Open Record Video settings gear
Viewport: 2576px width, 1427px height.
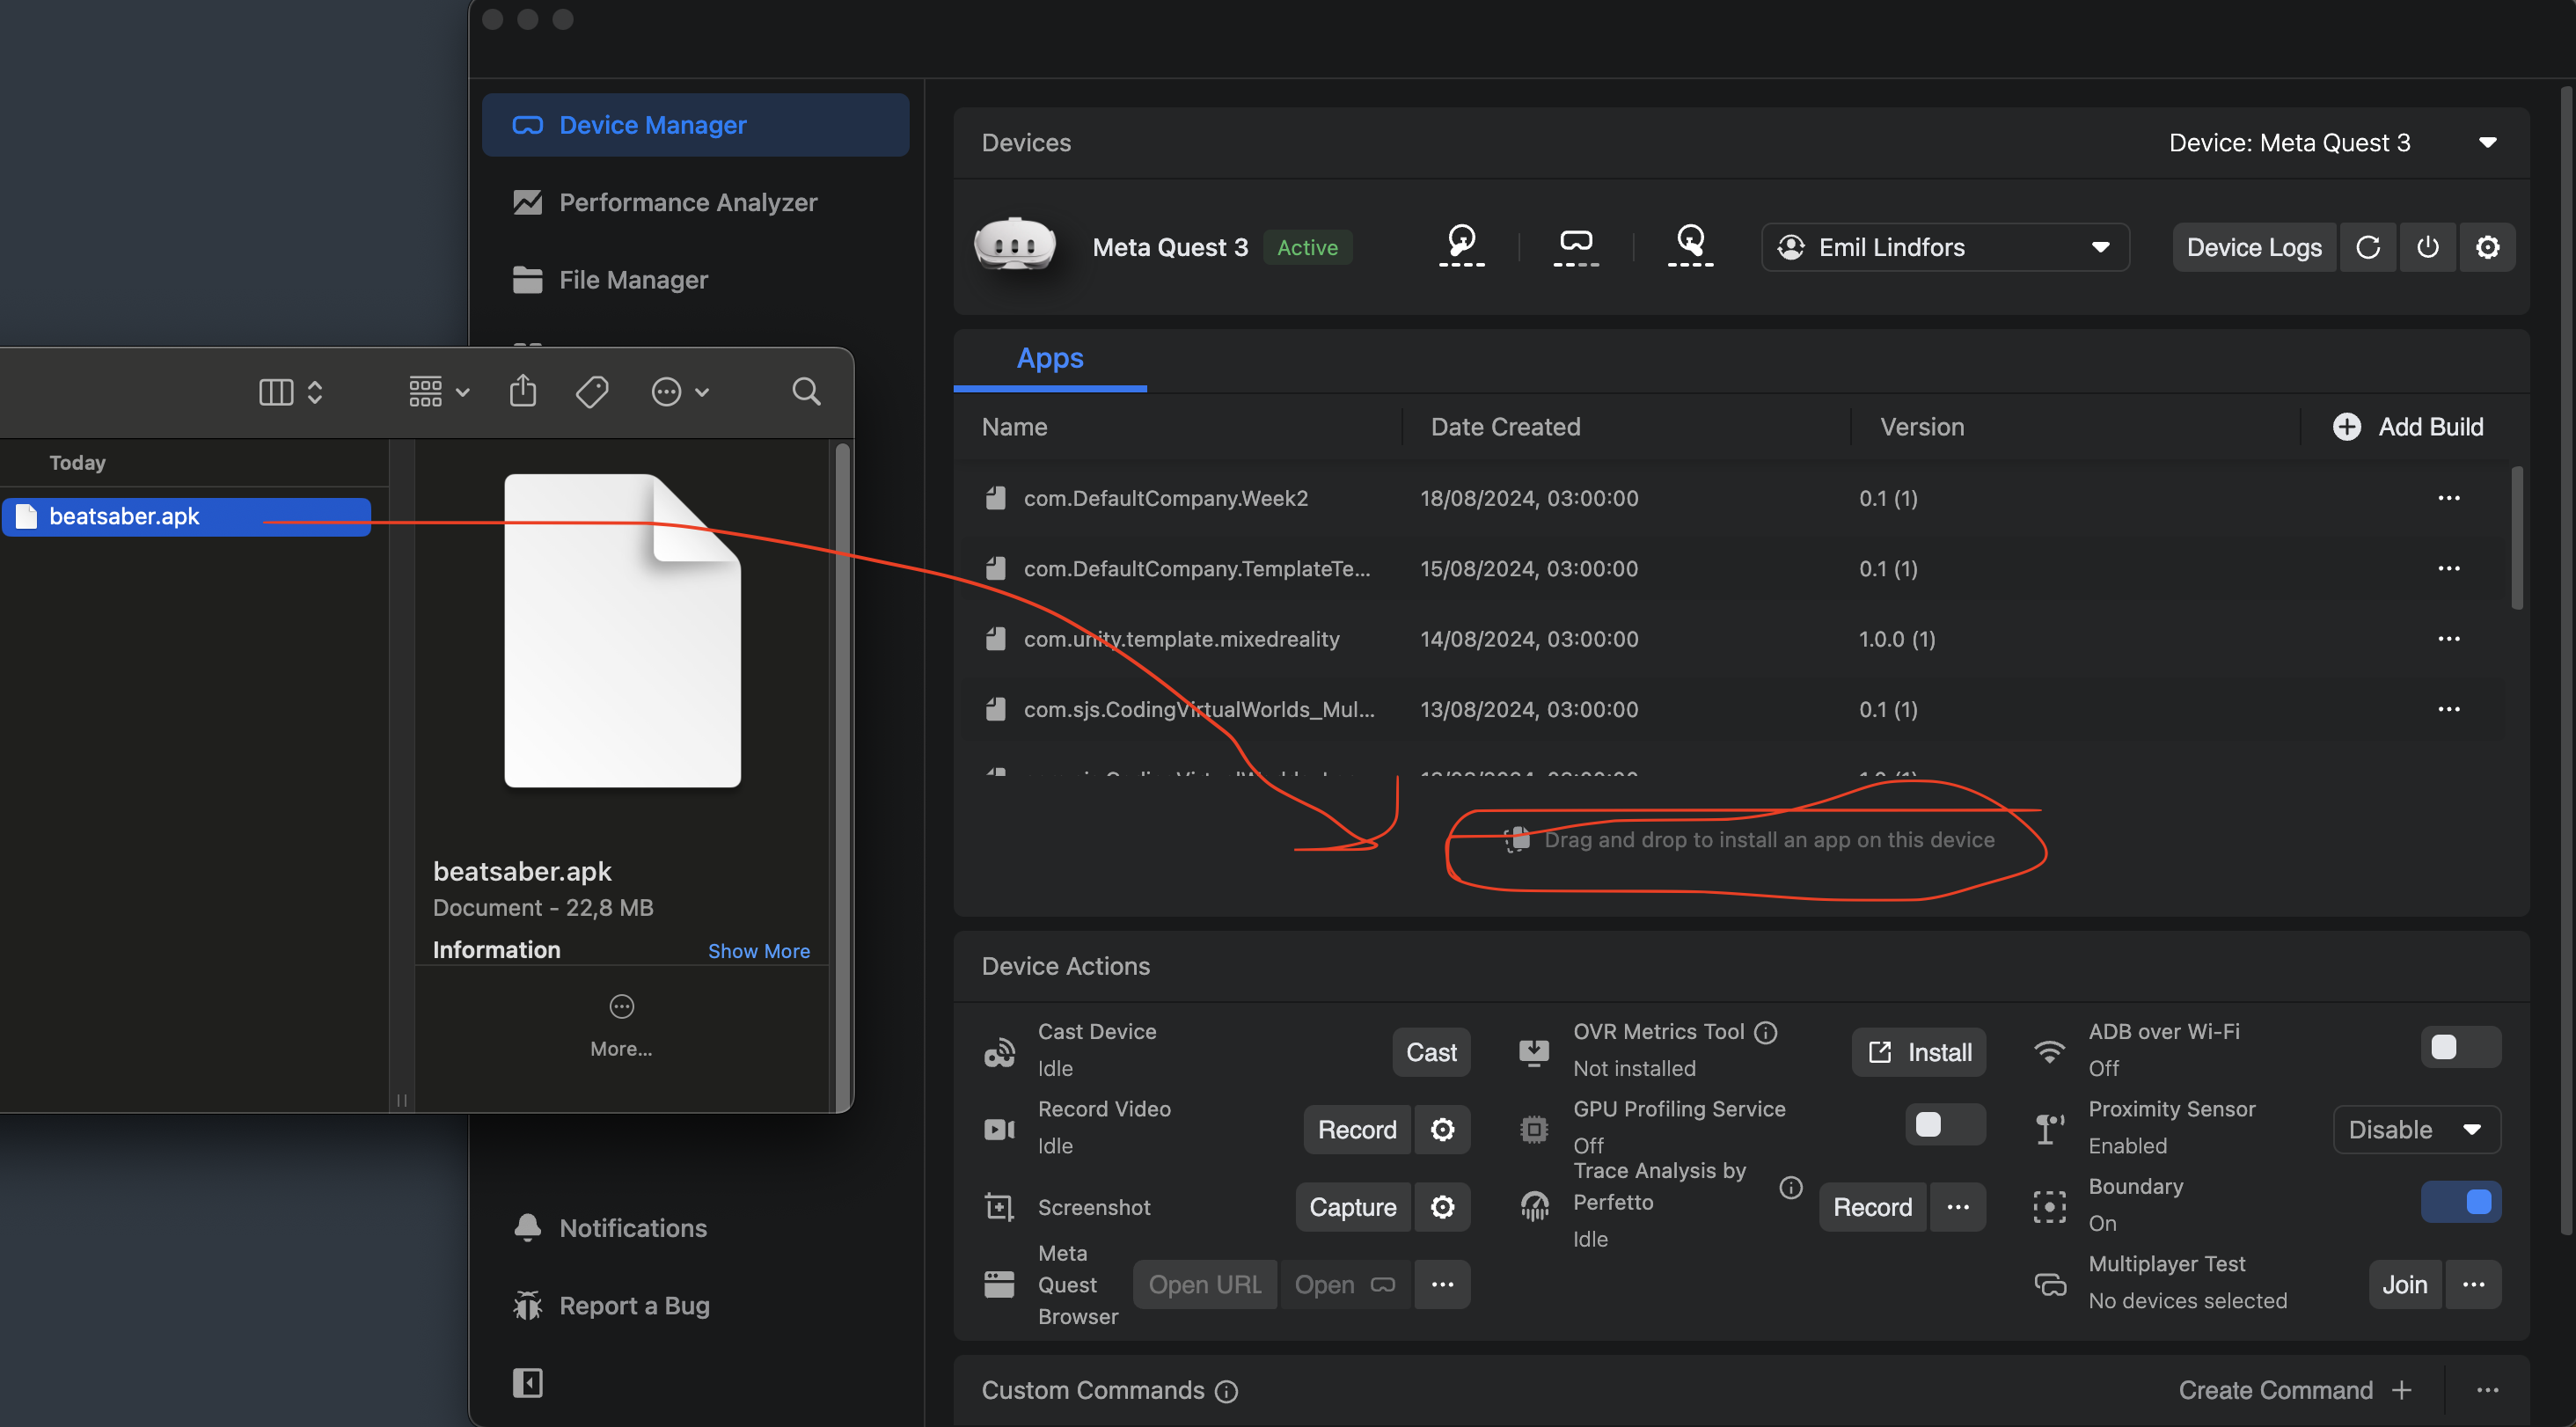[1441, 1129]
